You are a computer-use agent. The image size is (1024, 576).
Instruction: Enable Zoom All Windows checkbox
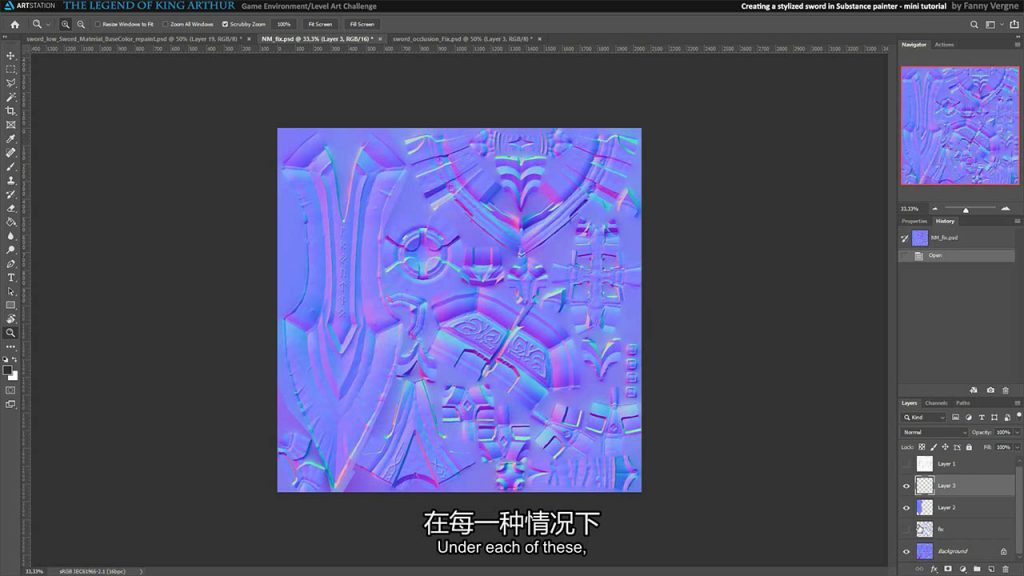tap(165, 24)
